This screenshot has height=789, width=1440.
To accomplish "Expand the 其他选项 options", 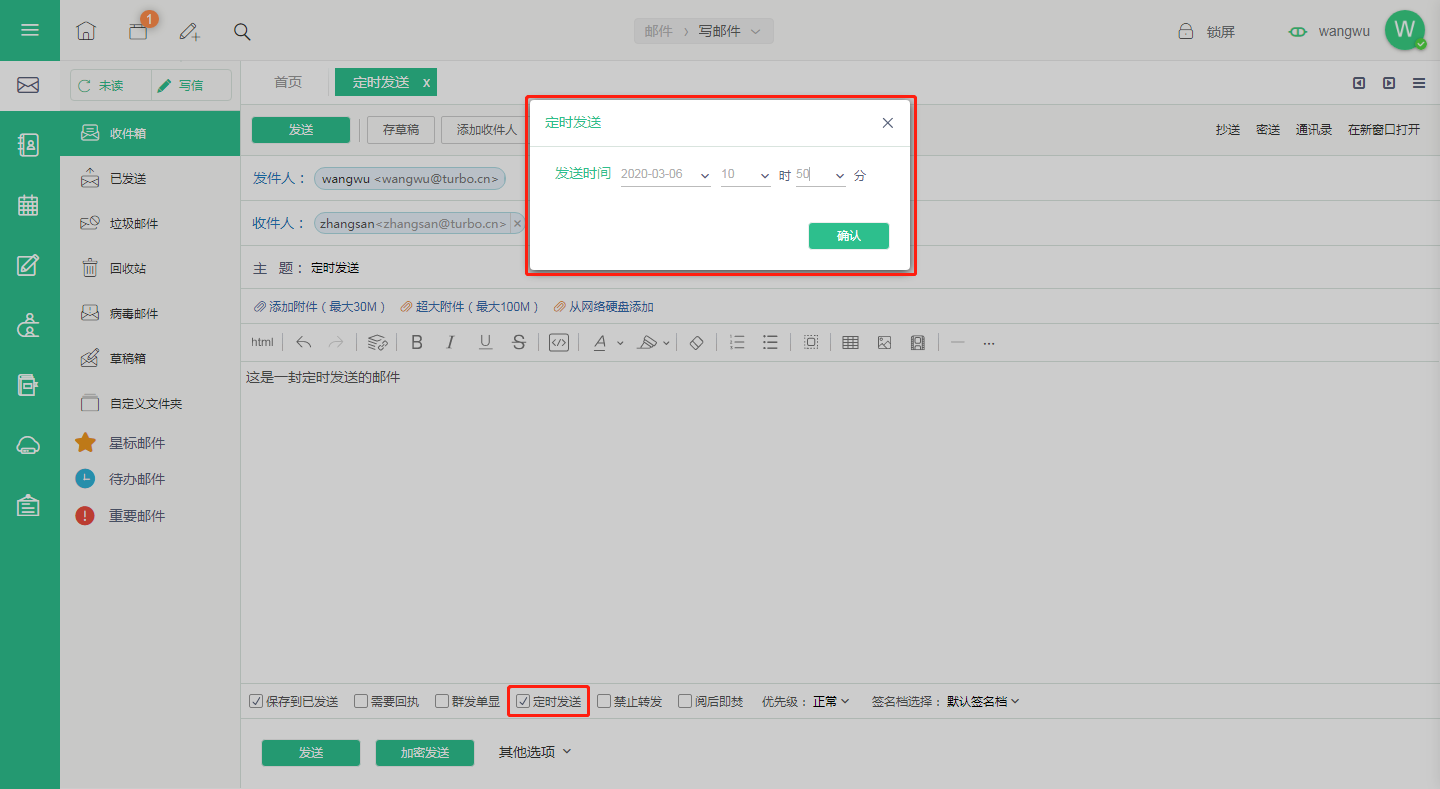I will (535, 752).
